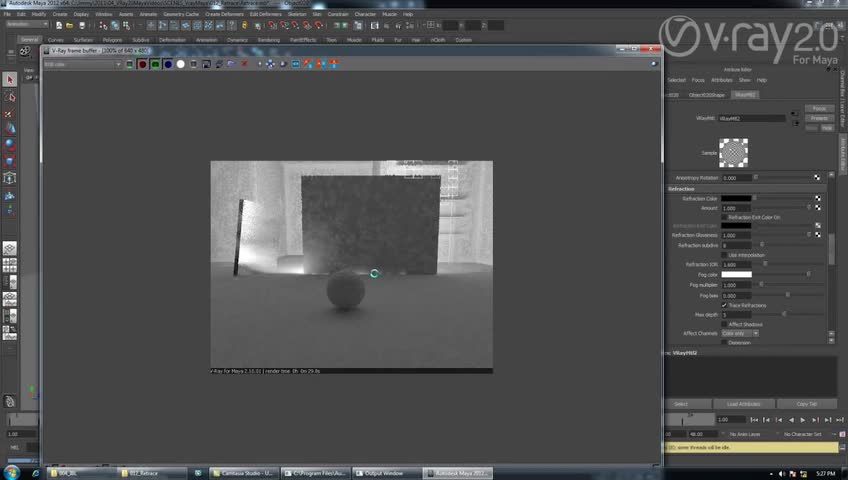
Task: Switch to the Rendering shelf tab
Action: click(268, 40)
